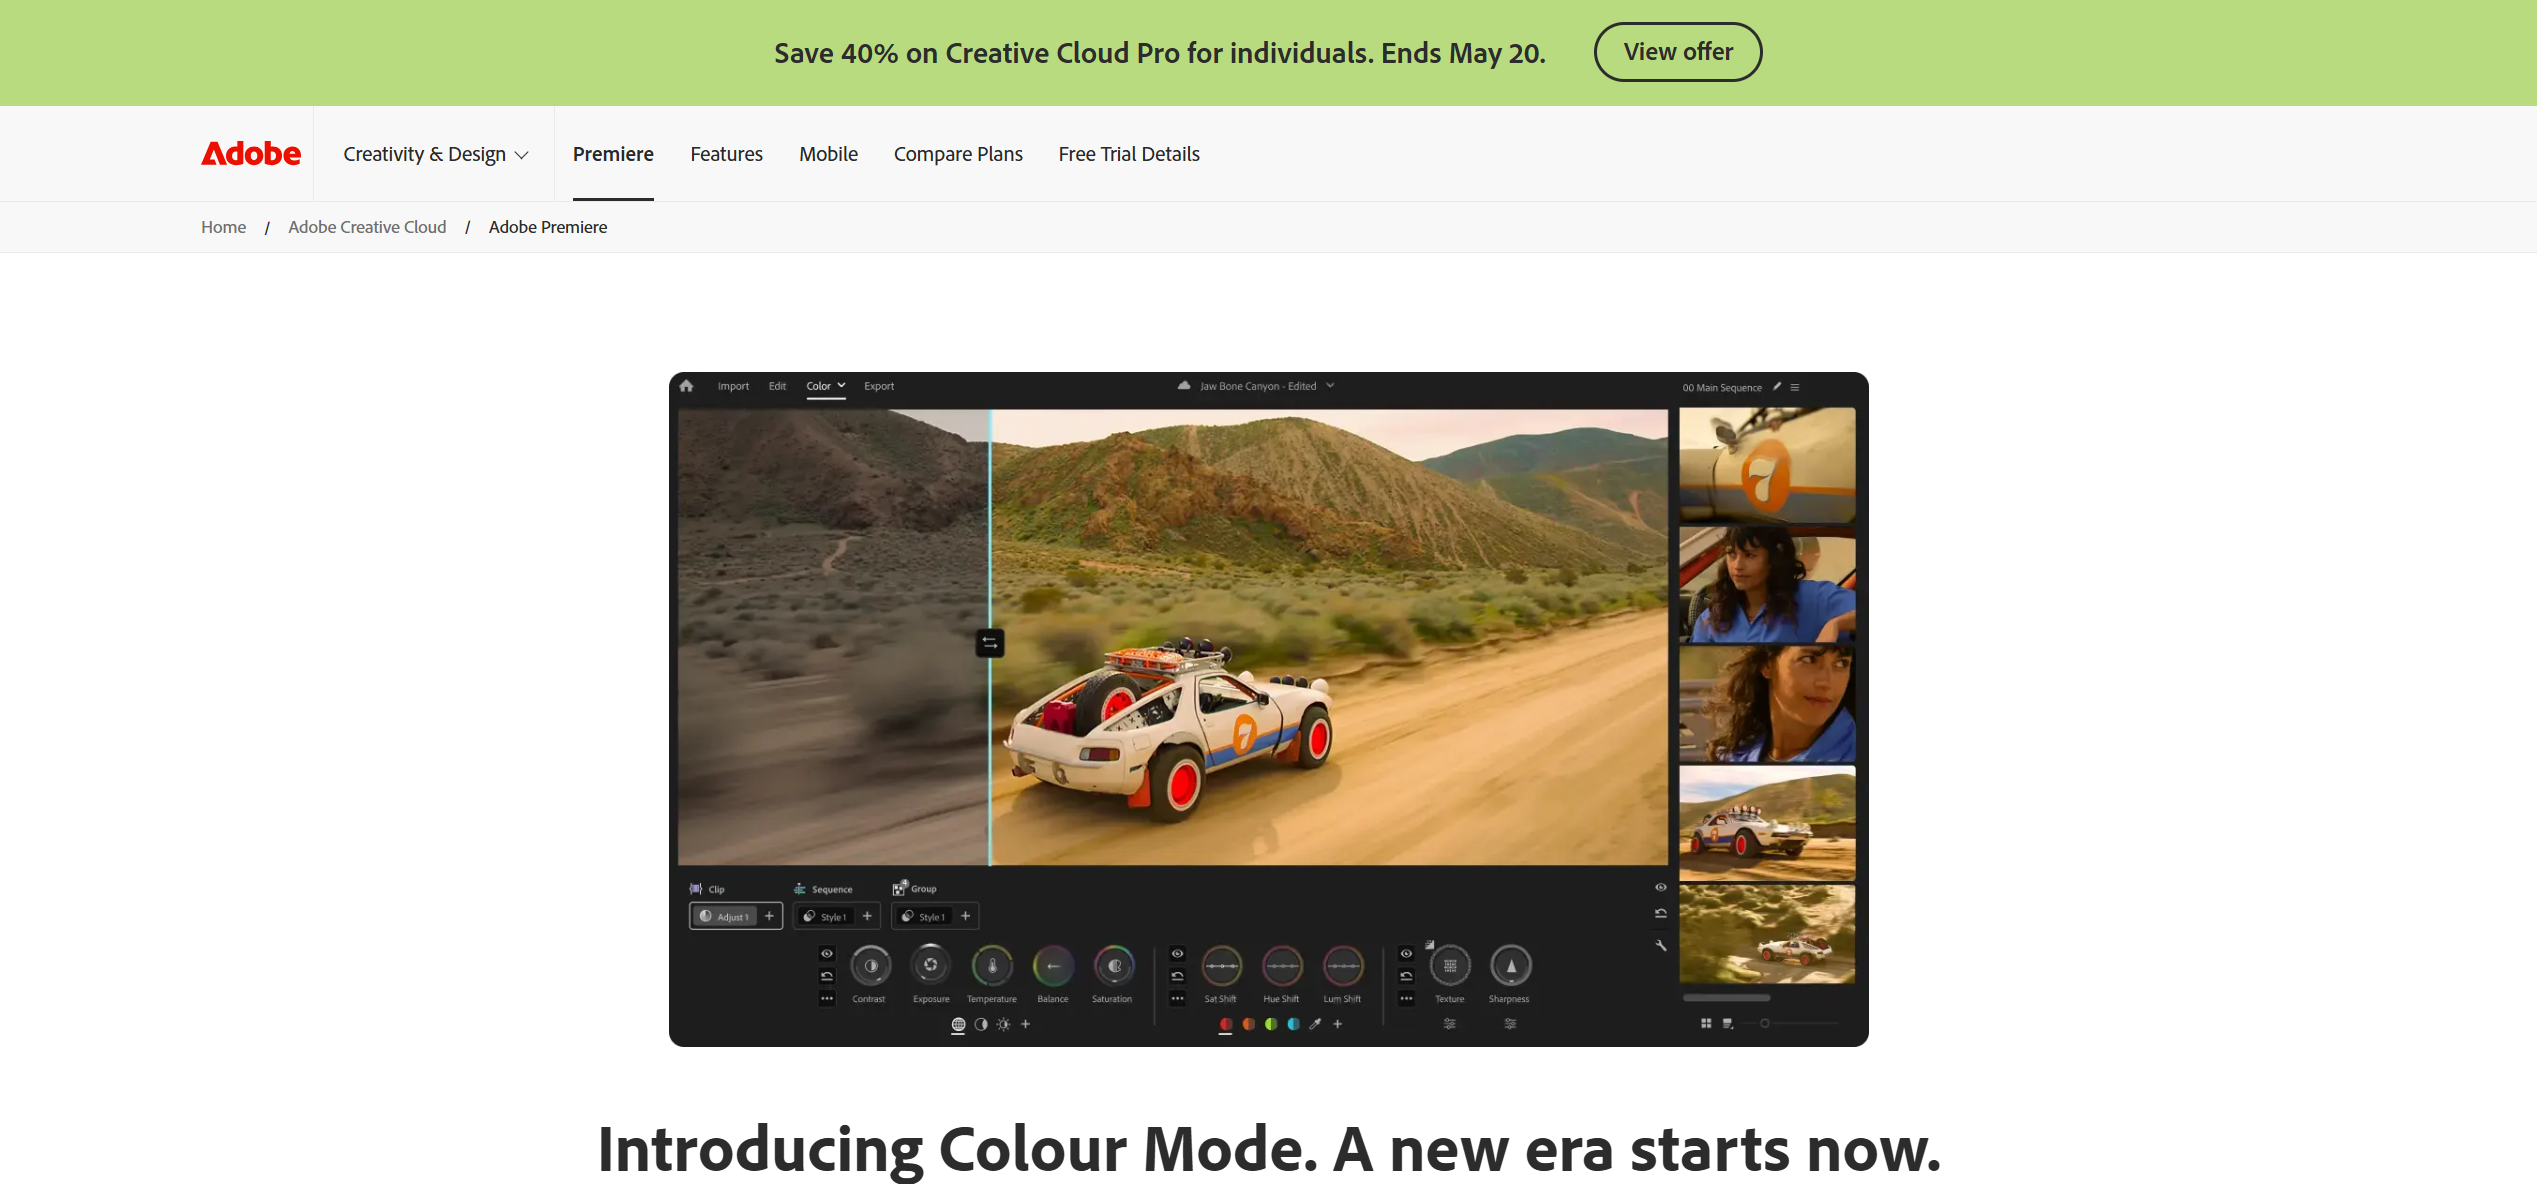2537x1184 pixels.
Task: Click the wrench settings icon
Action: [x=1661, y=945]
